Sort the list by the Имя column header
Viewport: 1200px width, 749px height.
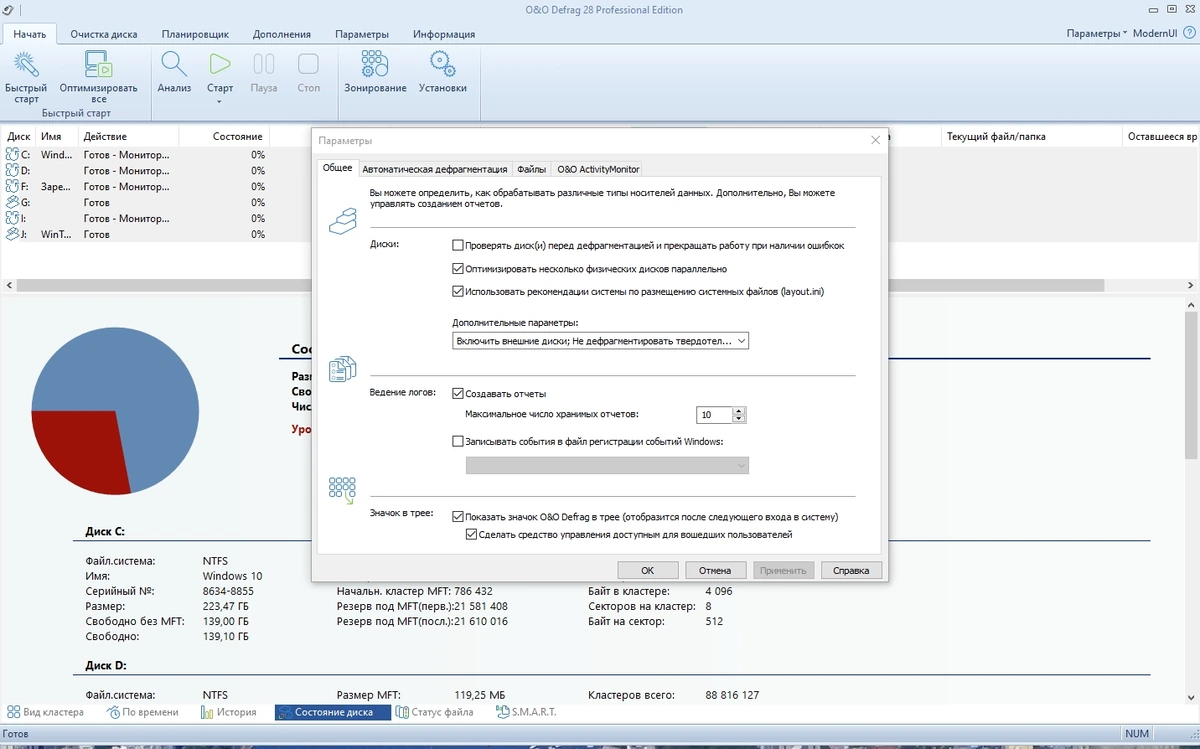(57, 136)
